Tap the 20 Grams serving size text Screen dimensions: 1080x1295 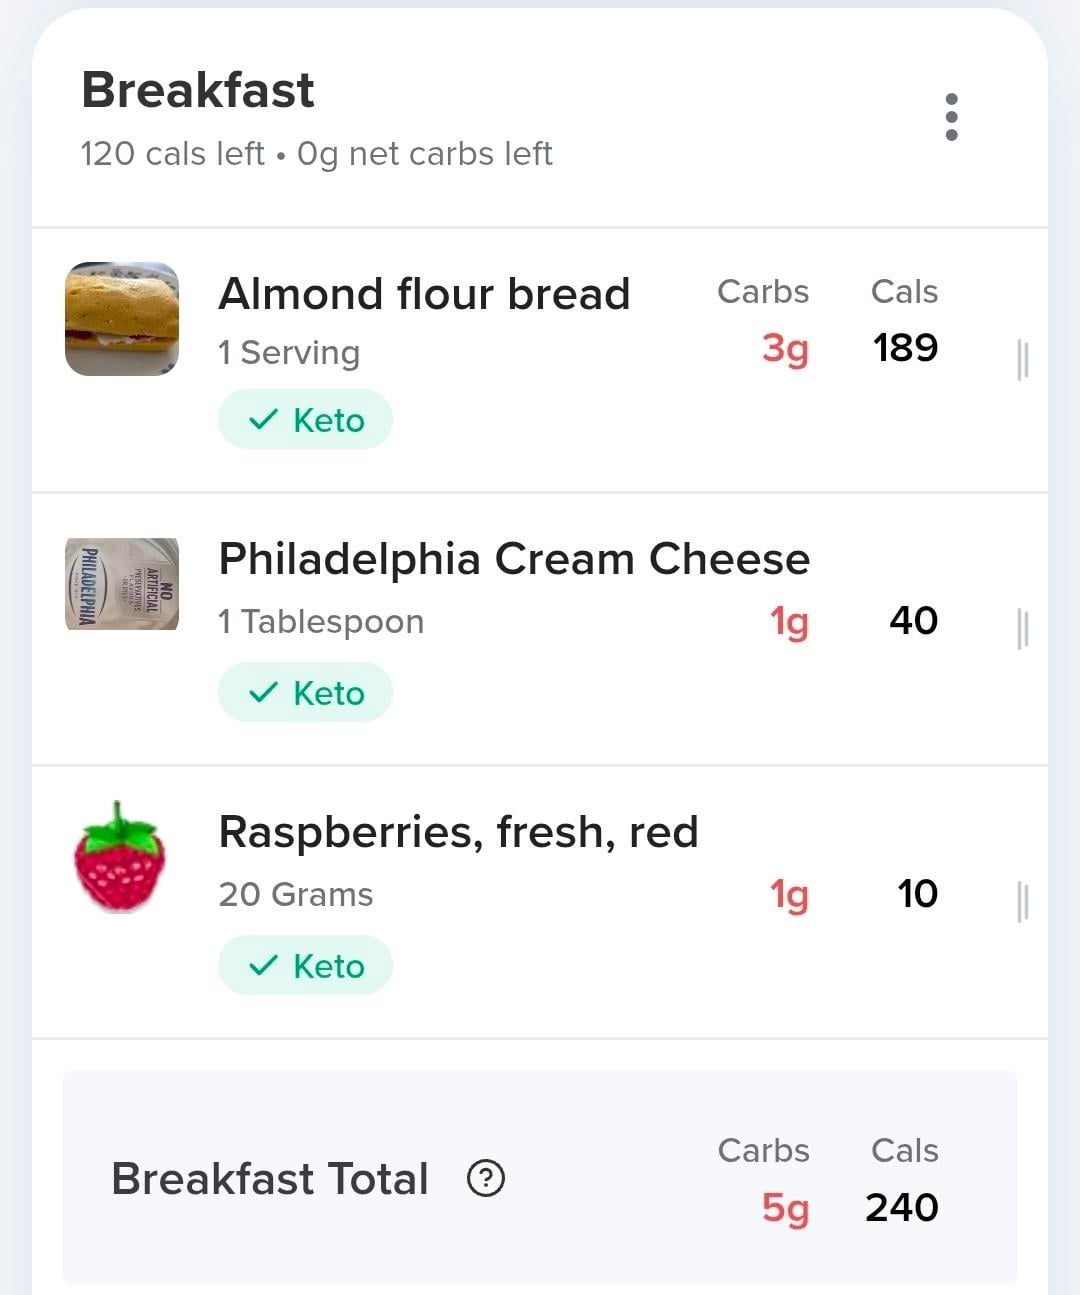(296, 895)
